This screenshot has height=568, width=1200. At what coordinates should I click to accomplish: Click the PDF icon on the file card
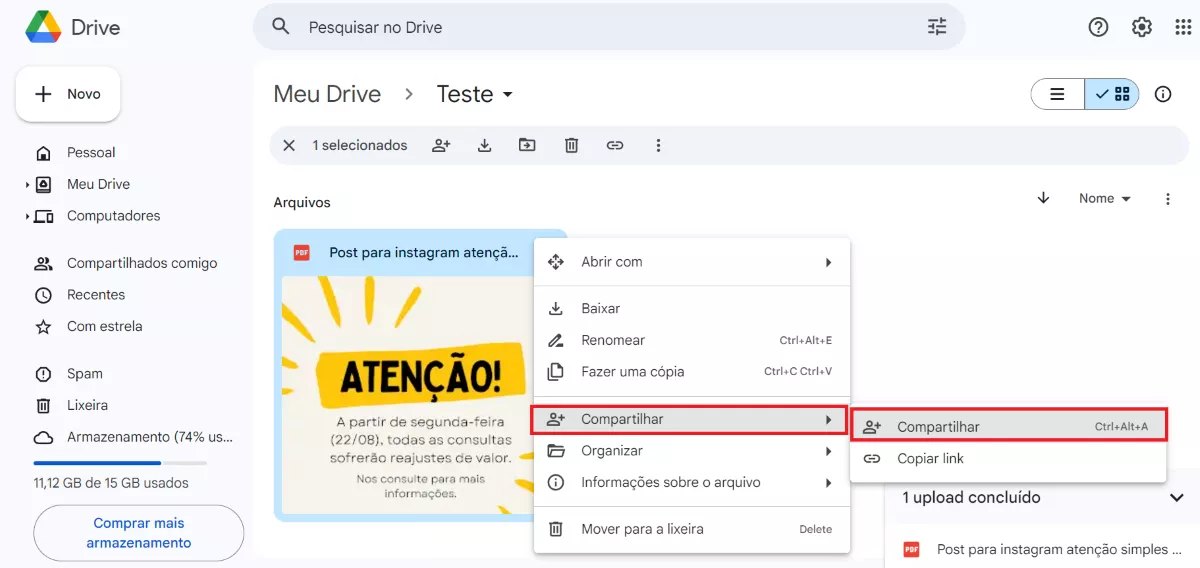click(x=301, y=253)
